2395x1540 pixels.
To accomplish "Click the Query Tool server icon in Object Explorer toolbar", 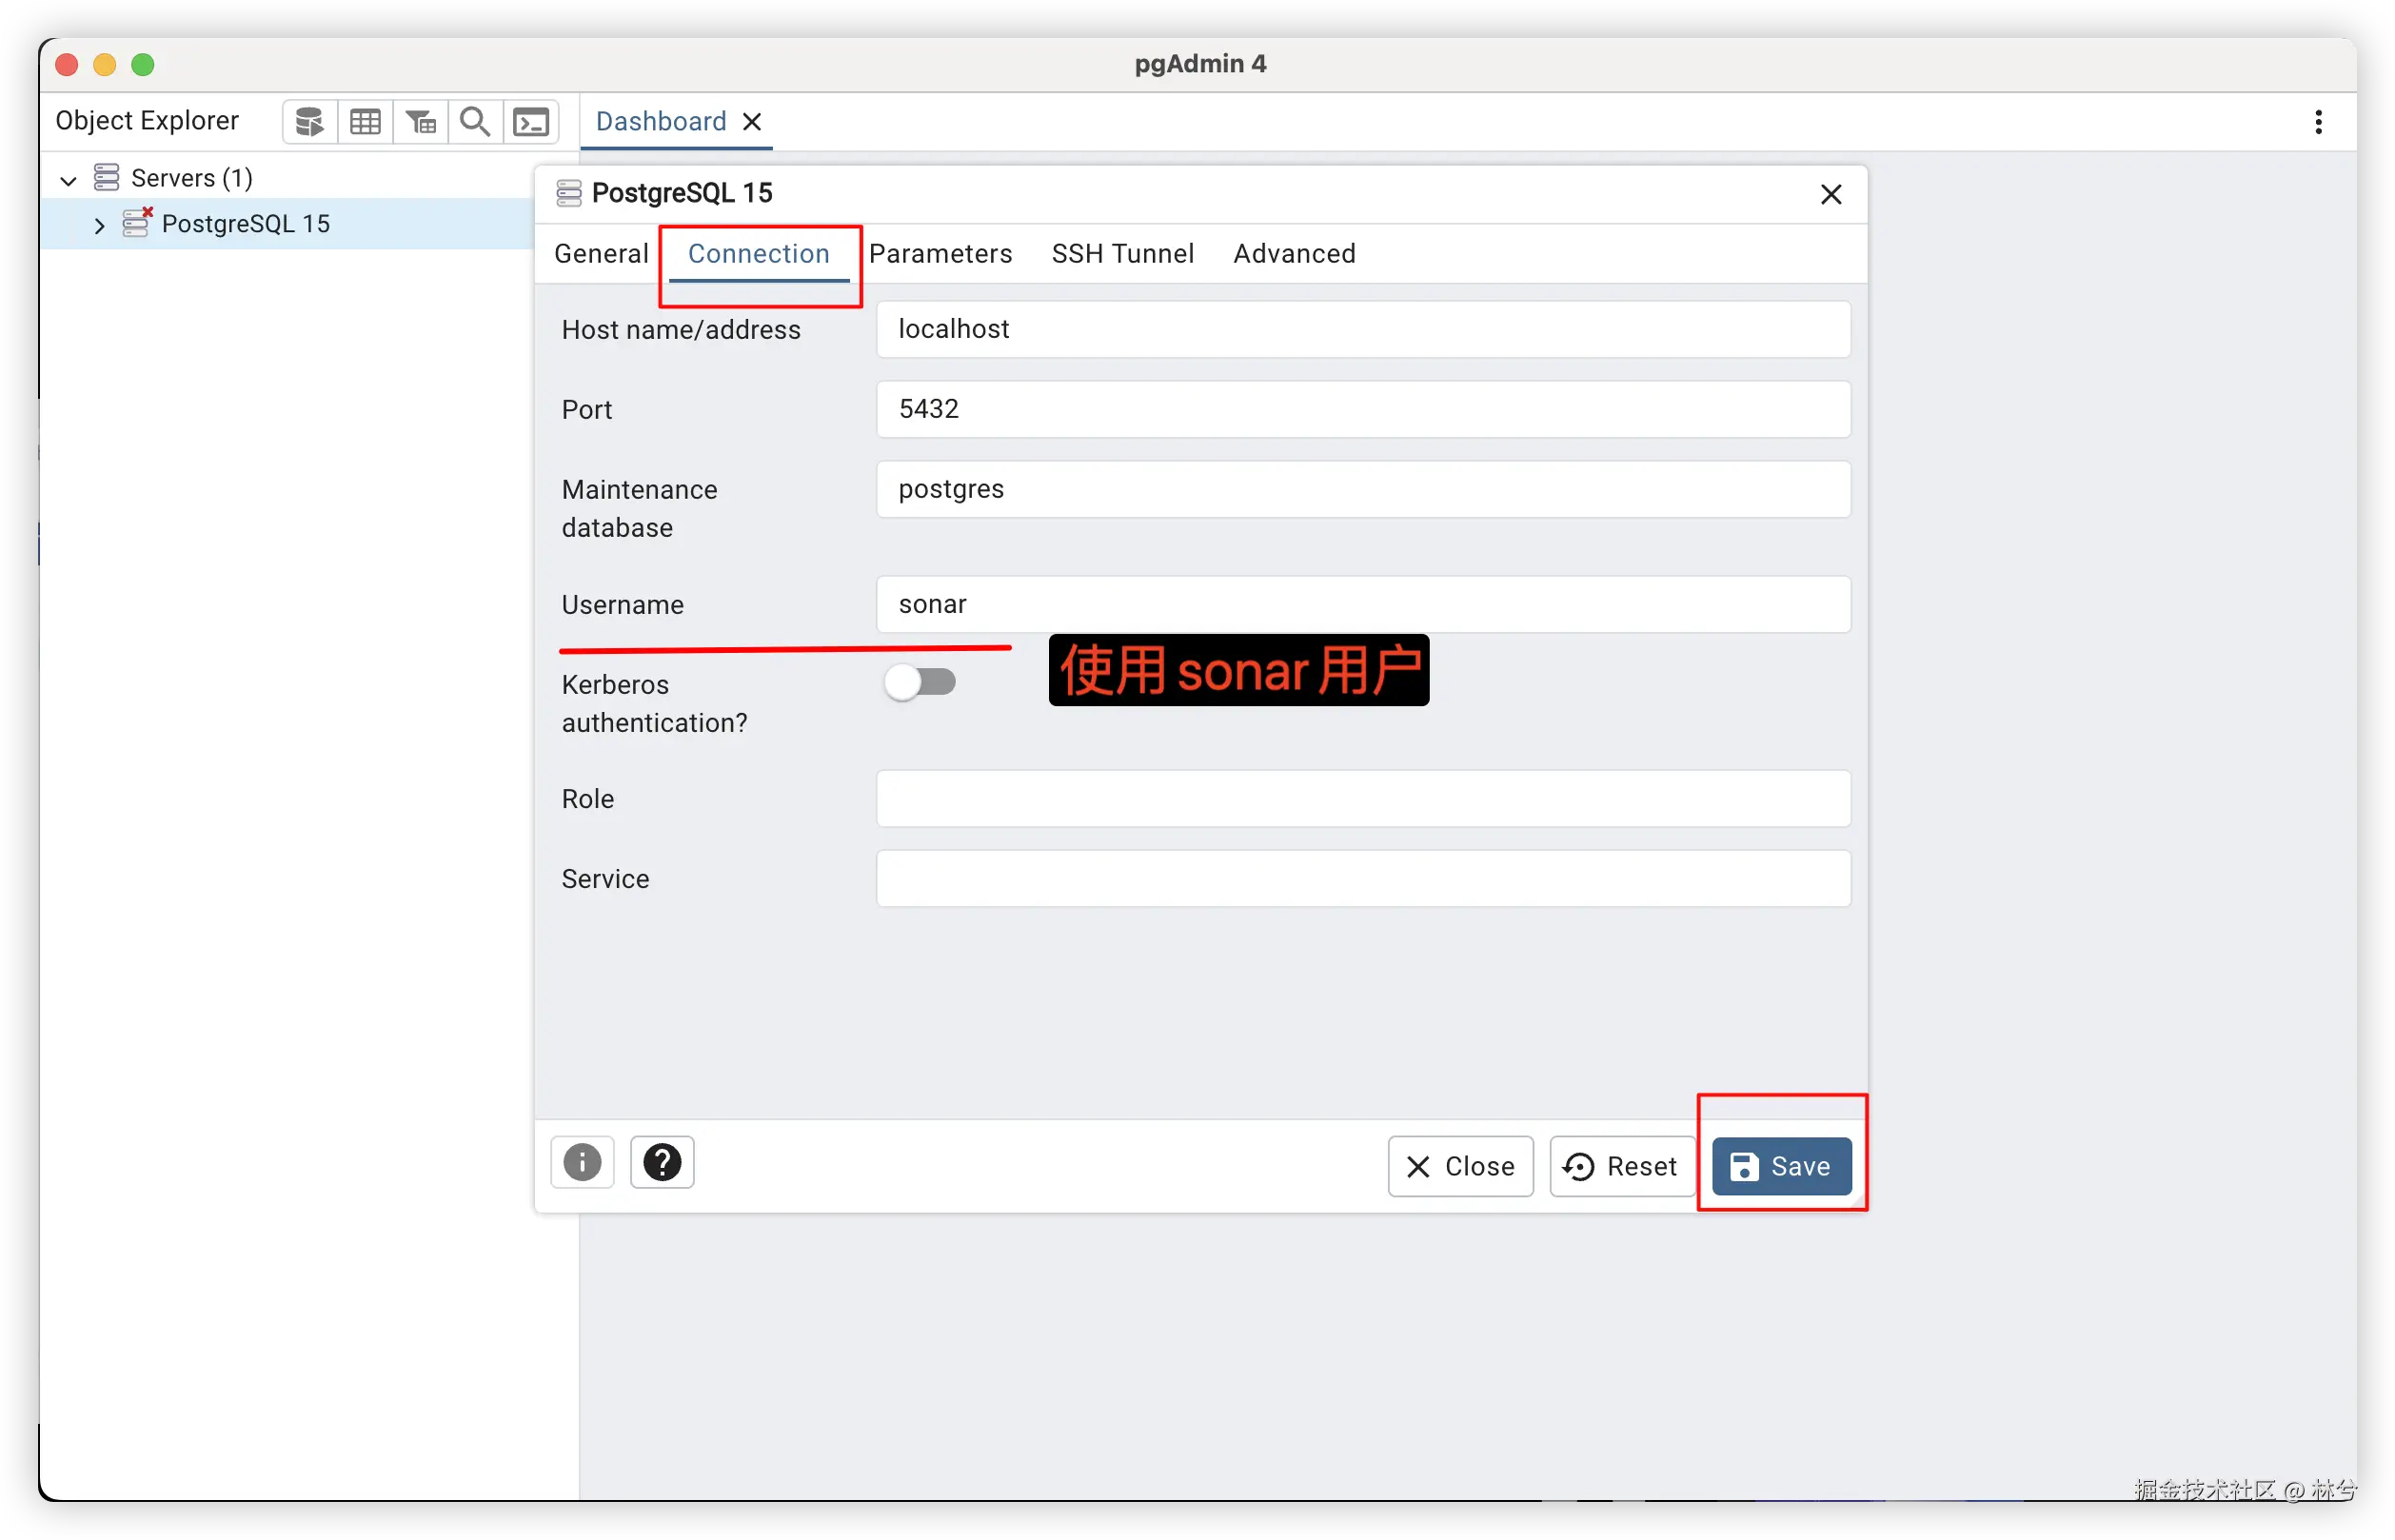I will coord(310,122).
